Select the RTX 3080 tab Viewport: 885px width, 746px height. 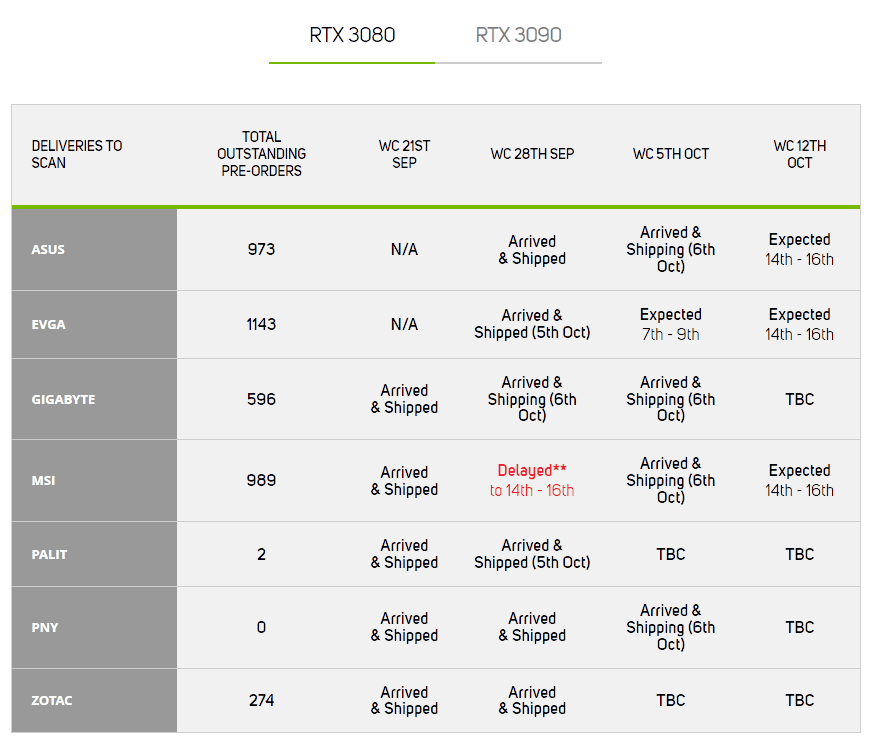click(352, 35)
